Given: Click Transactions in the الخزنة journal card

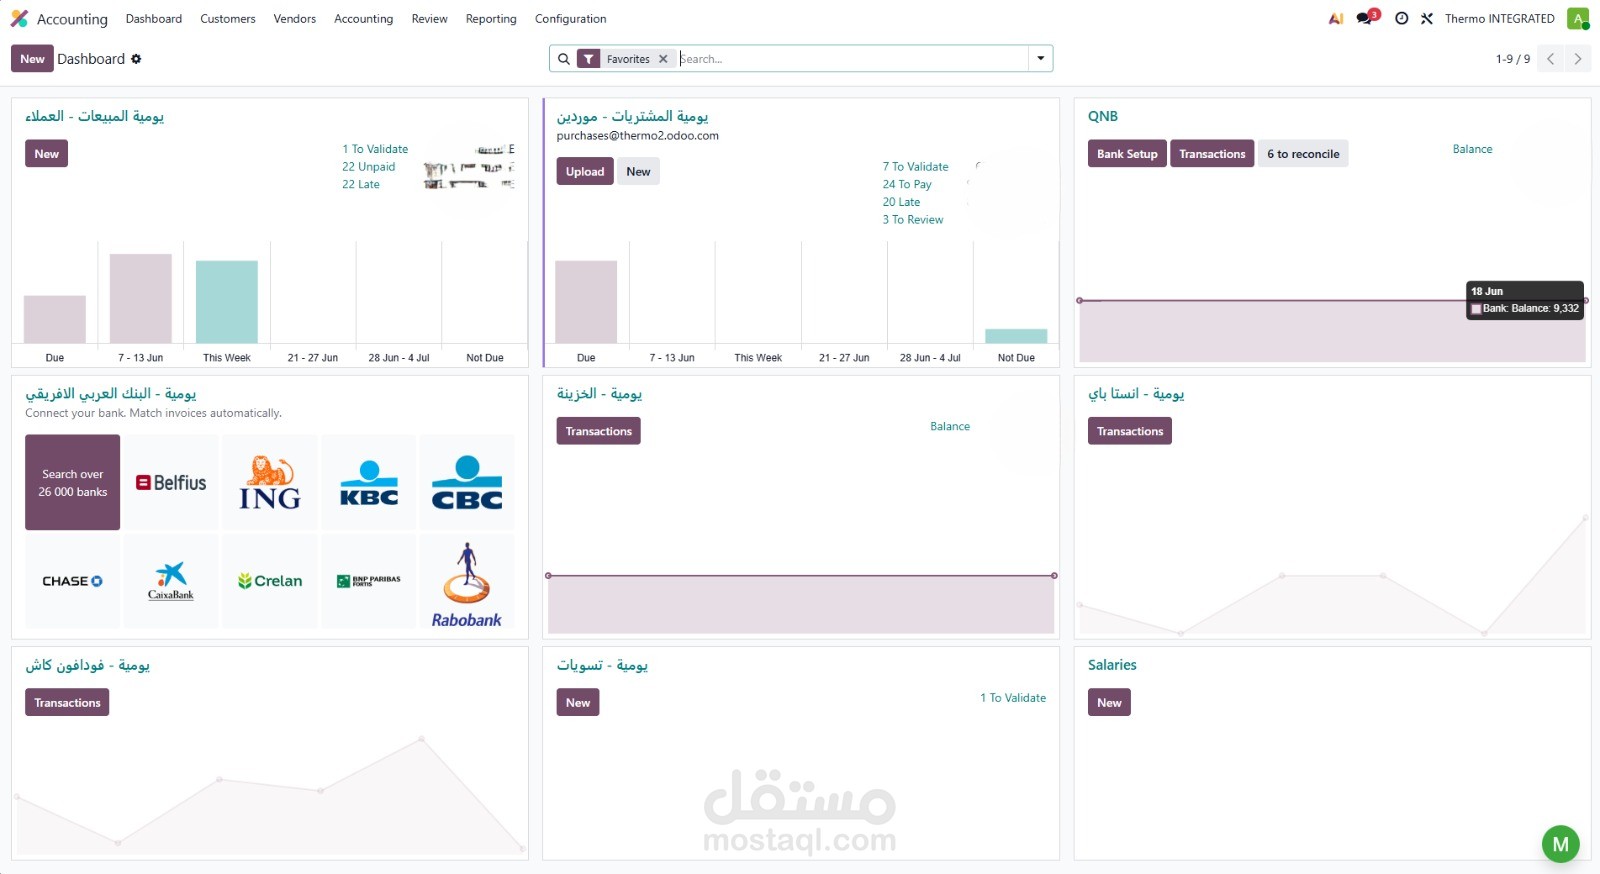Looking at the screenshot, I should [x=599, y=432].
